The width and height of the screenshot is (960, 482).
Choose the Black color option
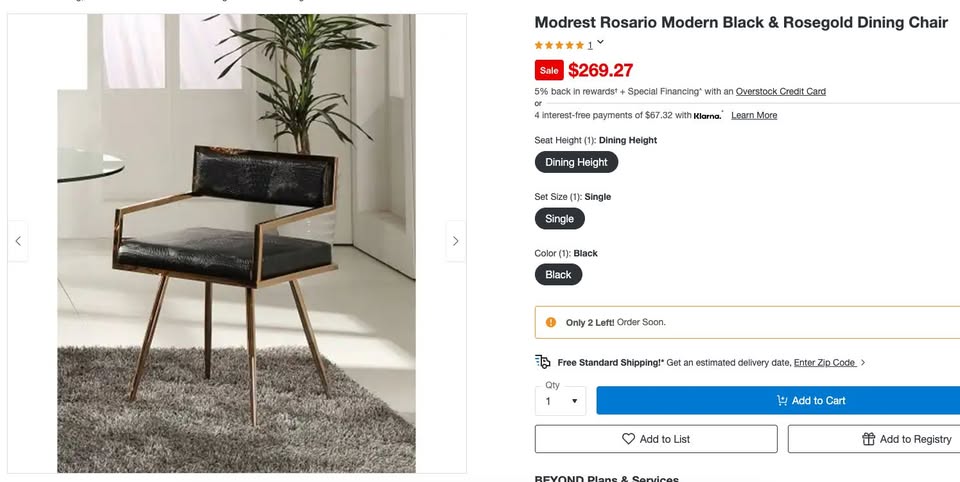tap(558, 275)
